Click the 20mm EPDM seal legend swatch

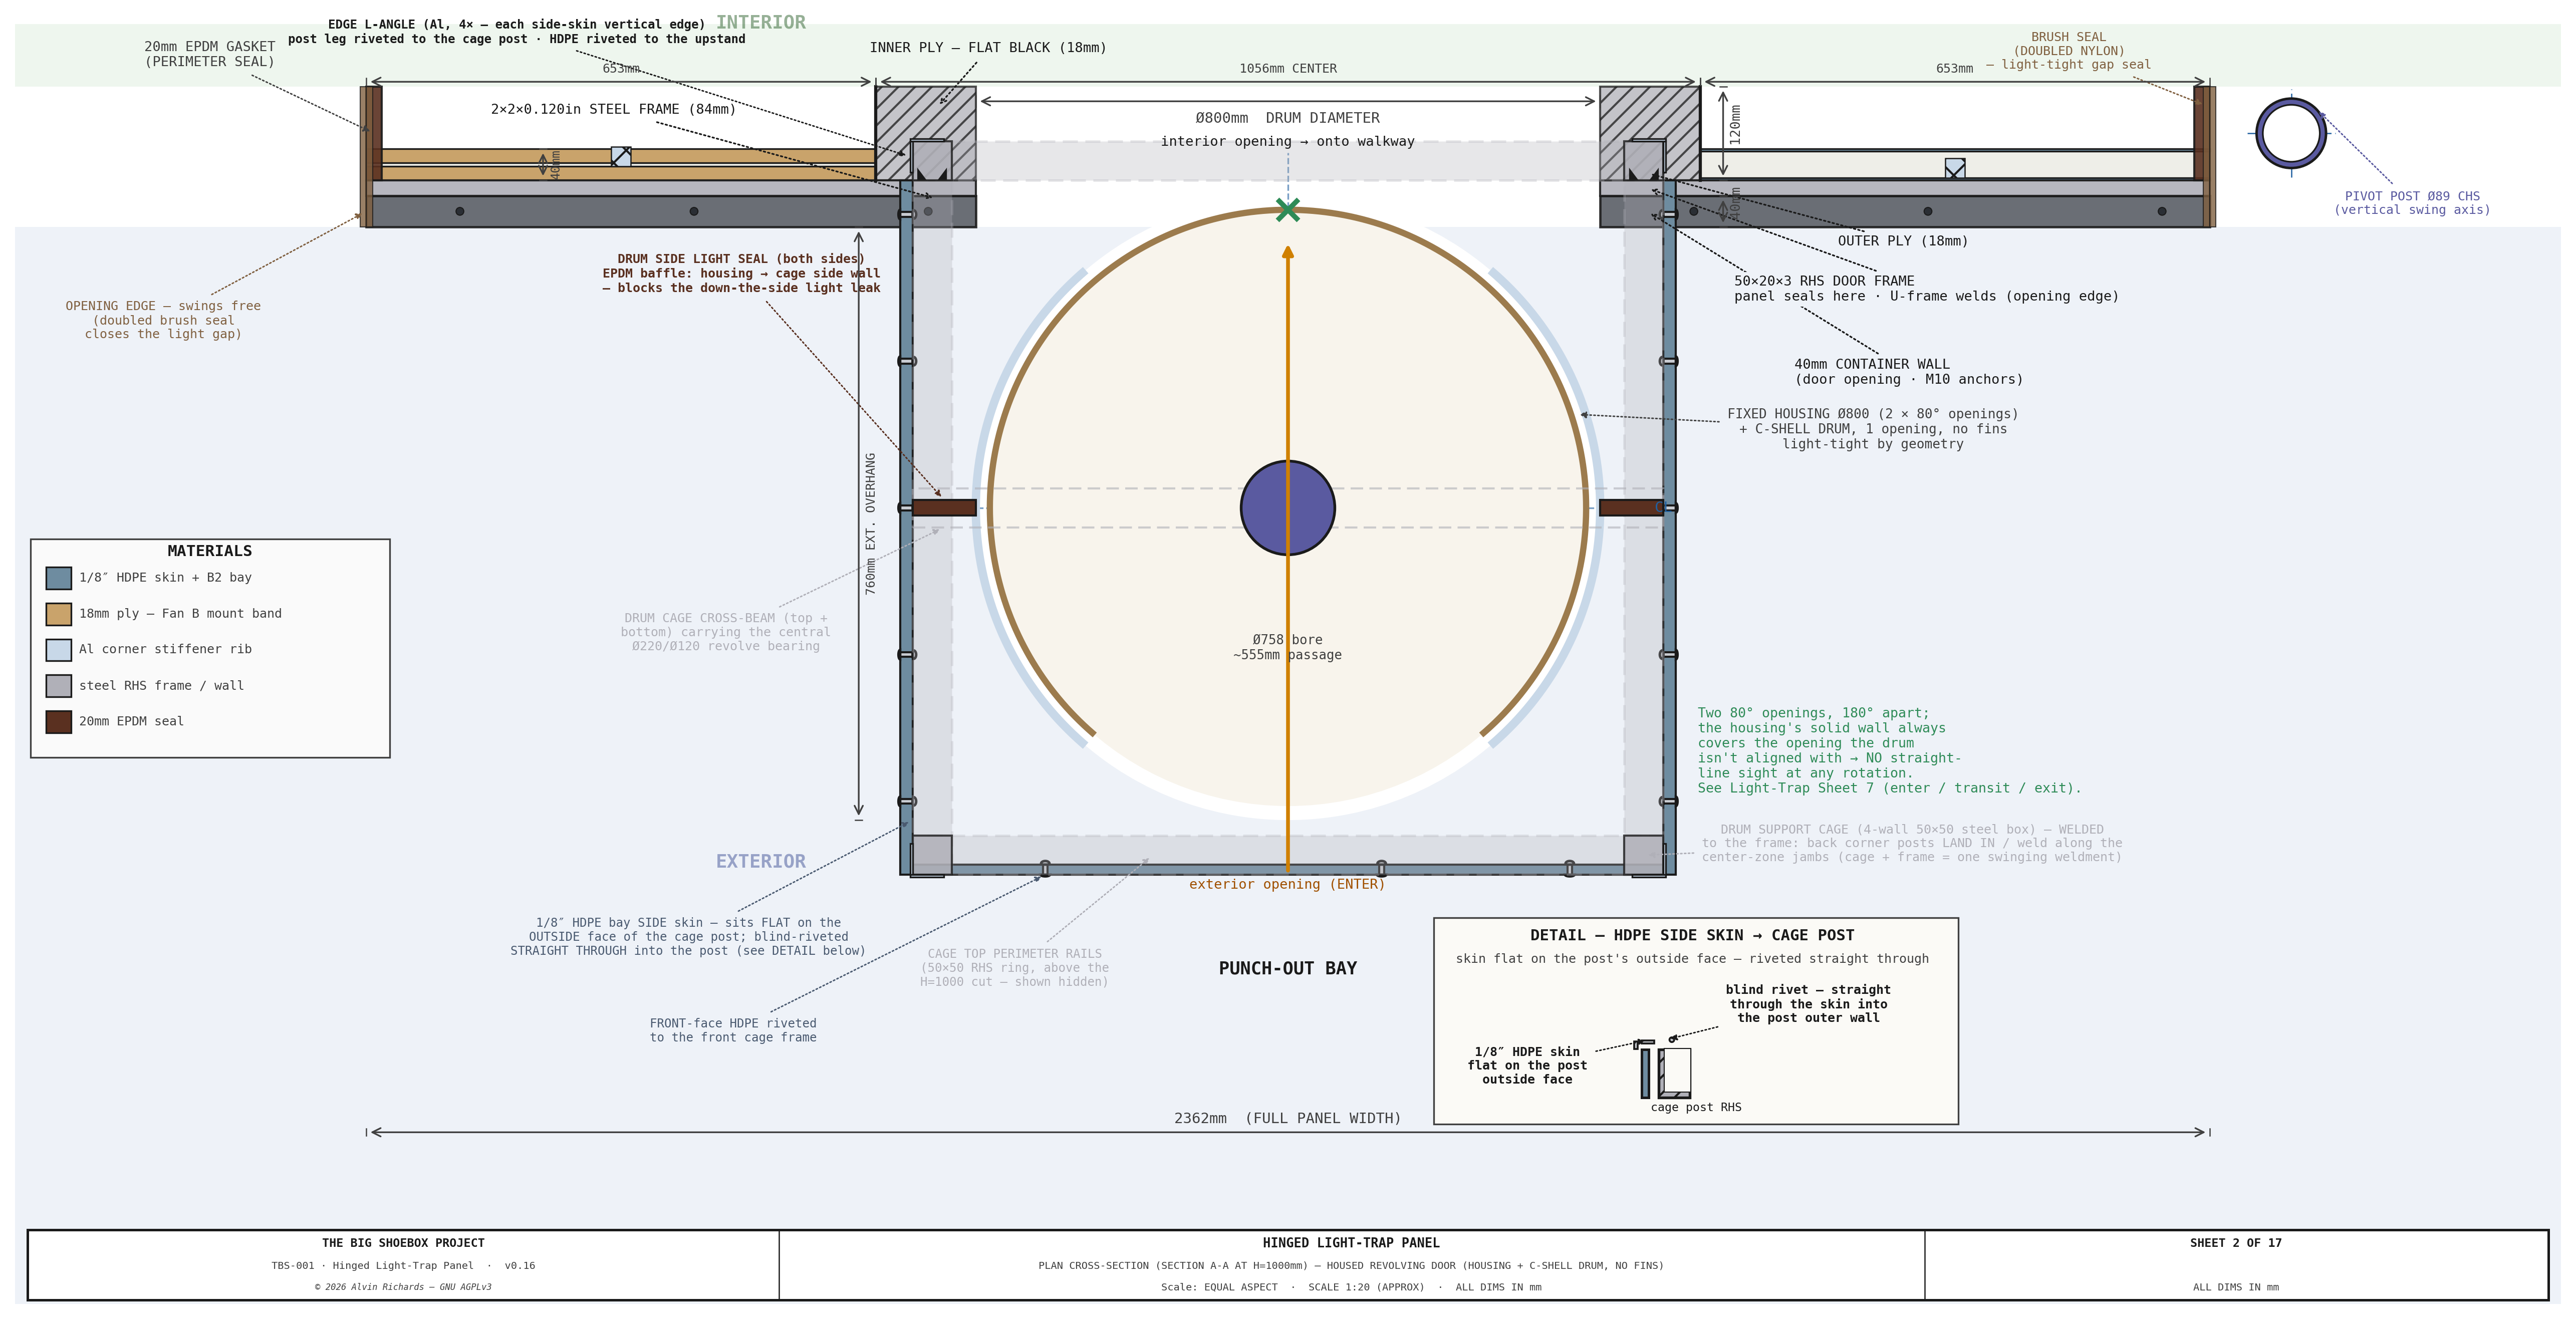[x=59, y=722]
